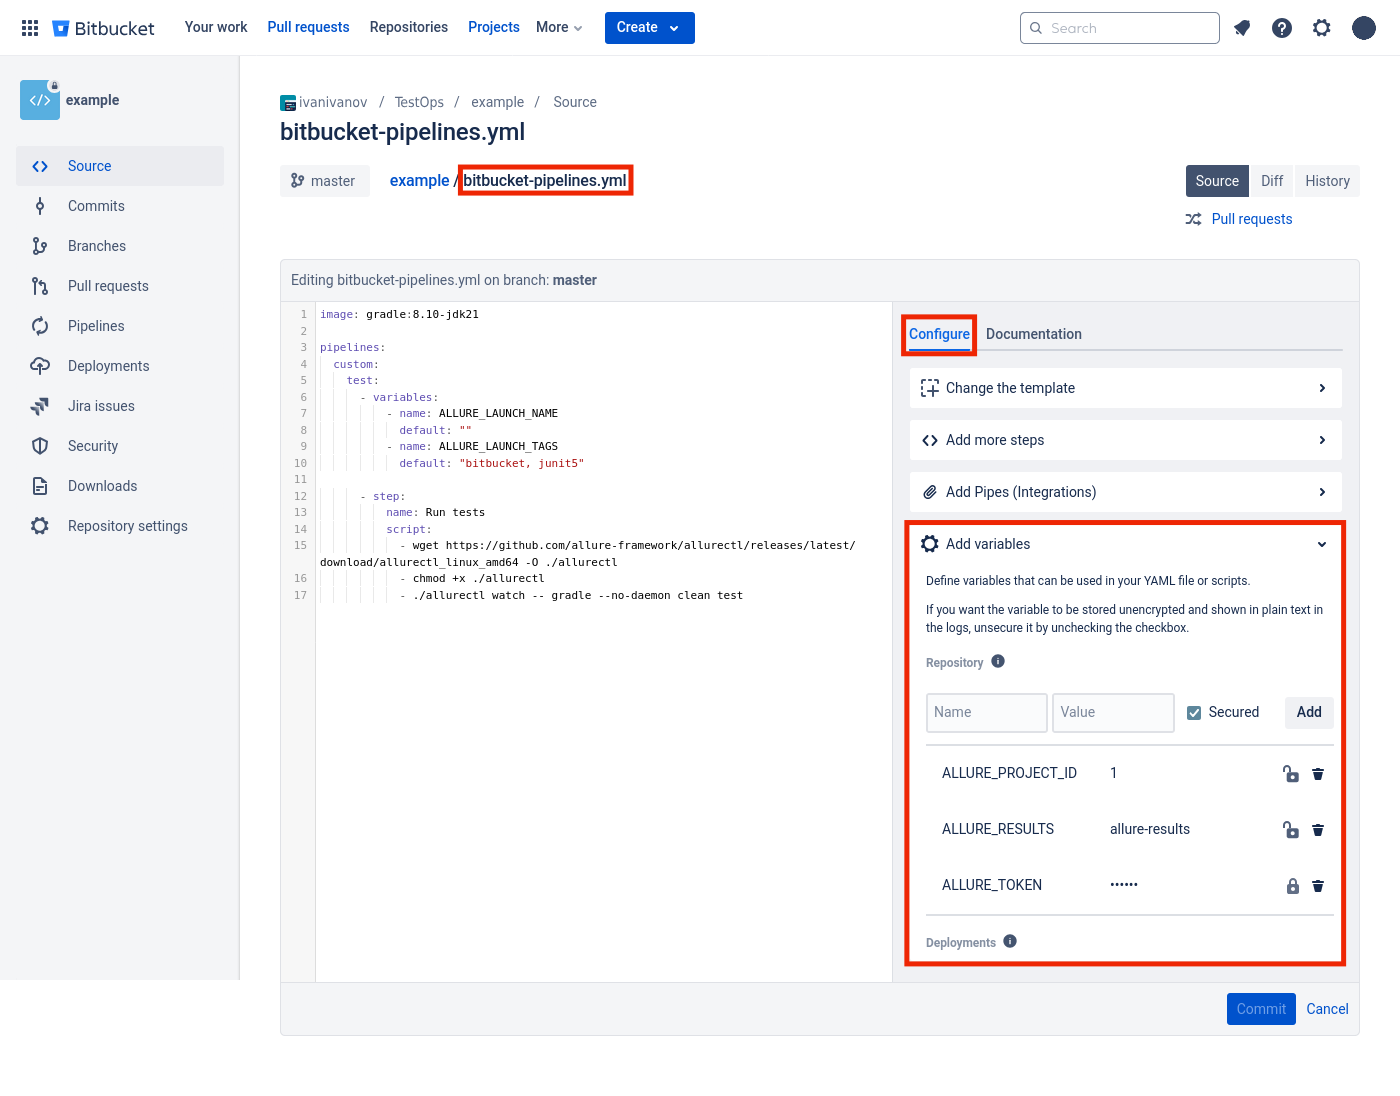1400x1096 pixels.
Task: Click the variable Name input field
Action: (986, 713)
